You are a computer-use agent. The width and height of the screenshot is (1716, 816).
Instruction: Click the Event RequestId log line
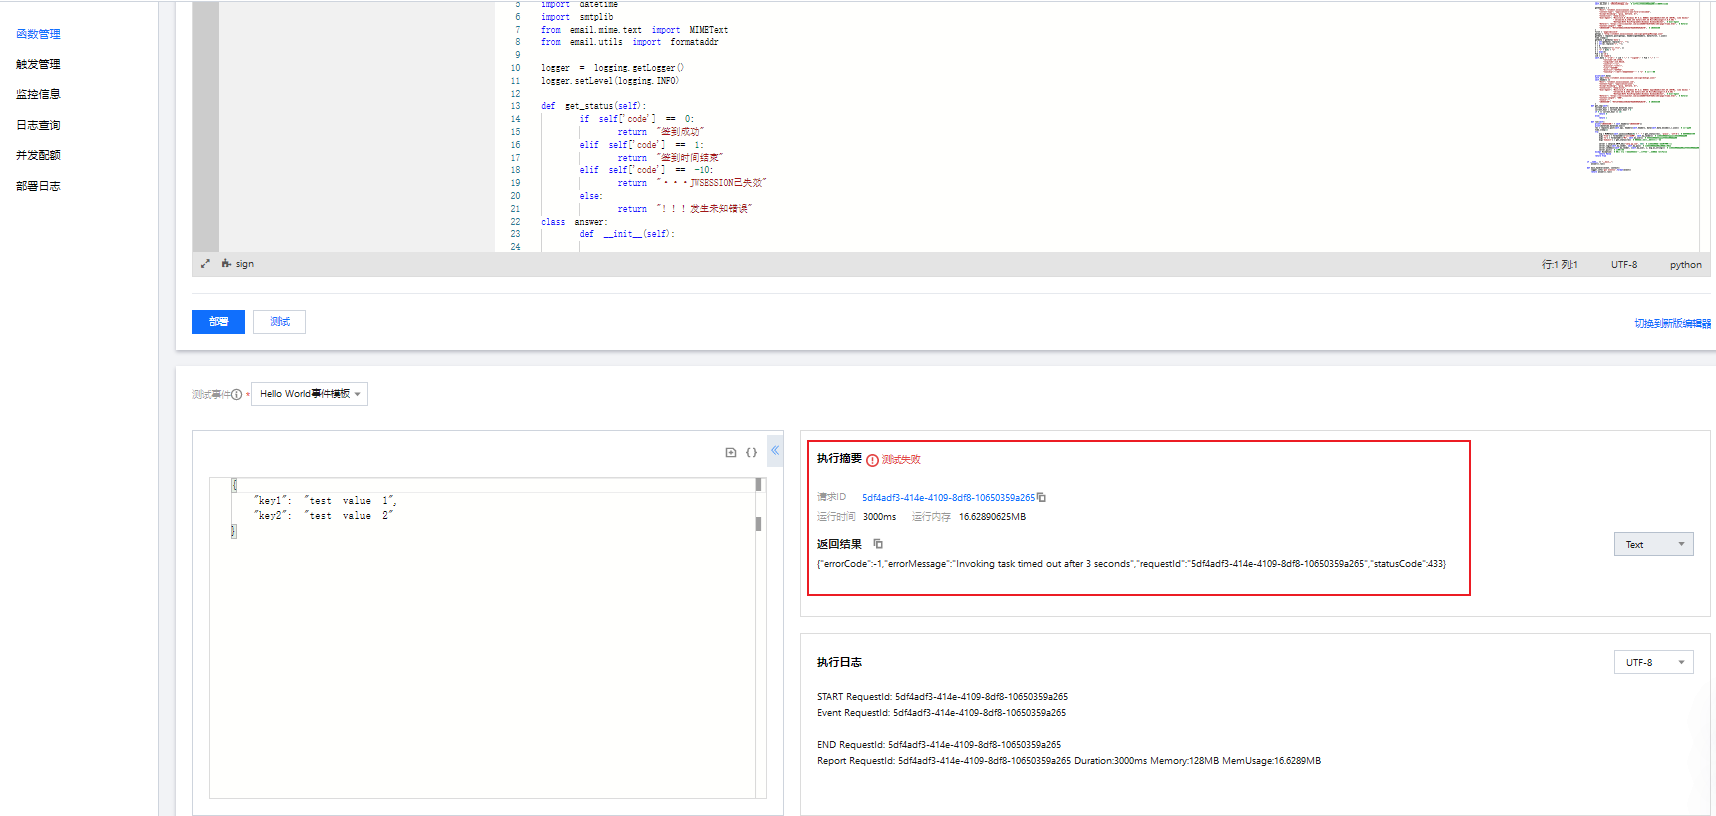click(941, 713)
